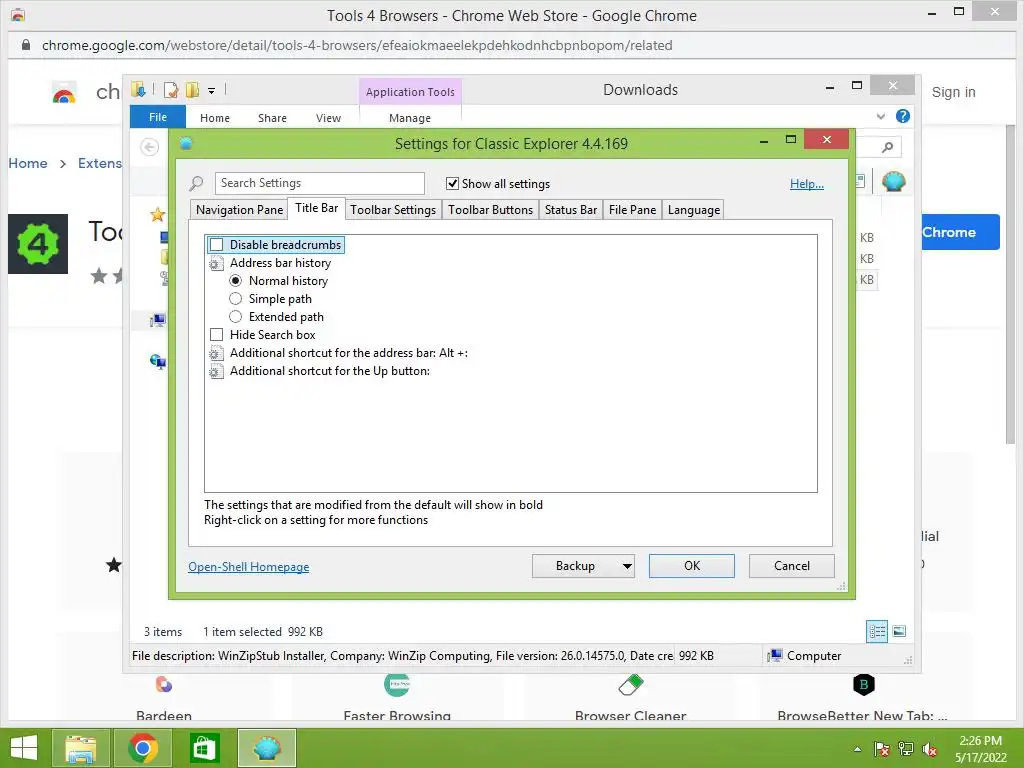
Task: Open the Backup dropdown button
Action: tap(583, 566)
